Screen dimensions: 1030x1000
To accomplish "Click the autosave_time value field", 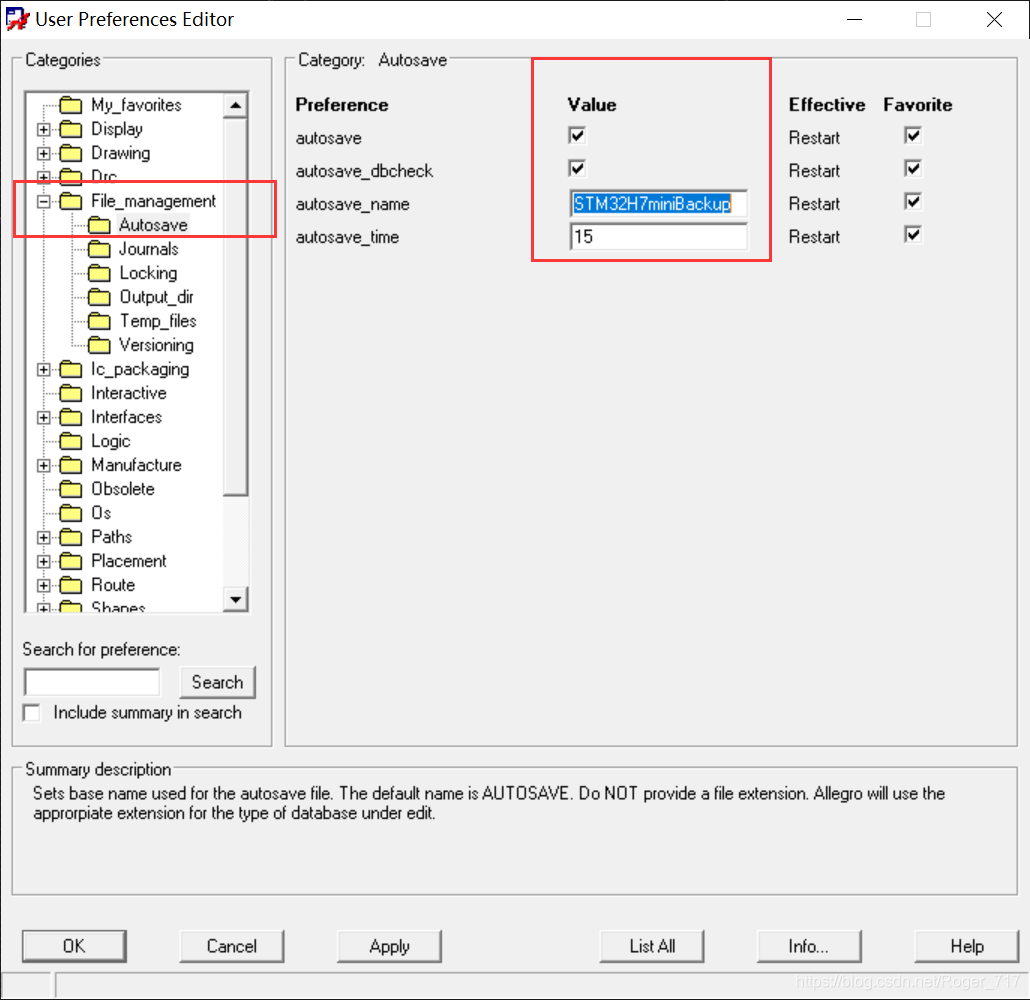I will tap(658, 237).
